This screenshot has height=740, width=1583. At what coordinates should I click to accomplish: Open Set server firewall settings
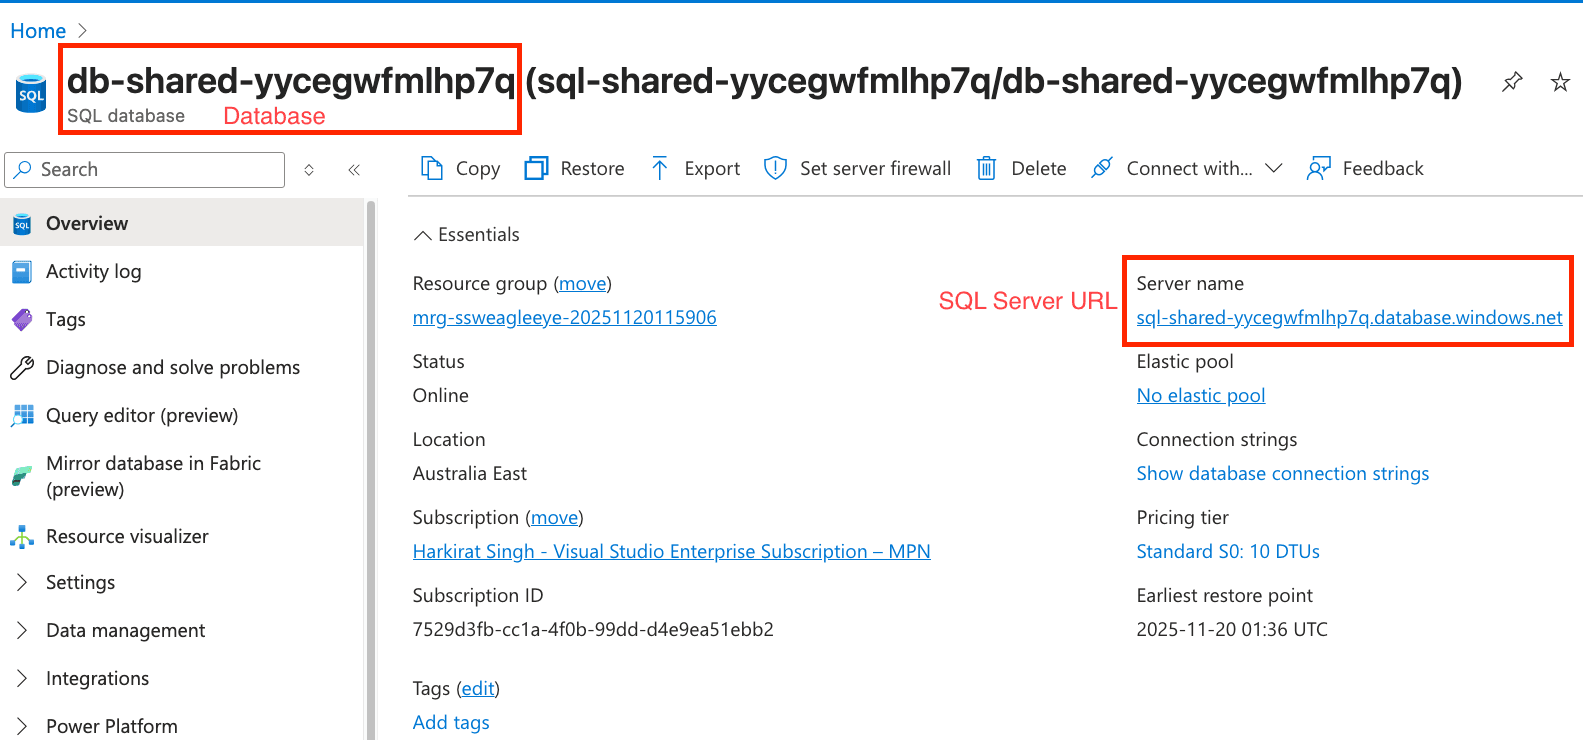(x=857, y=168)
